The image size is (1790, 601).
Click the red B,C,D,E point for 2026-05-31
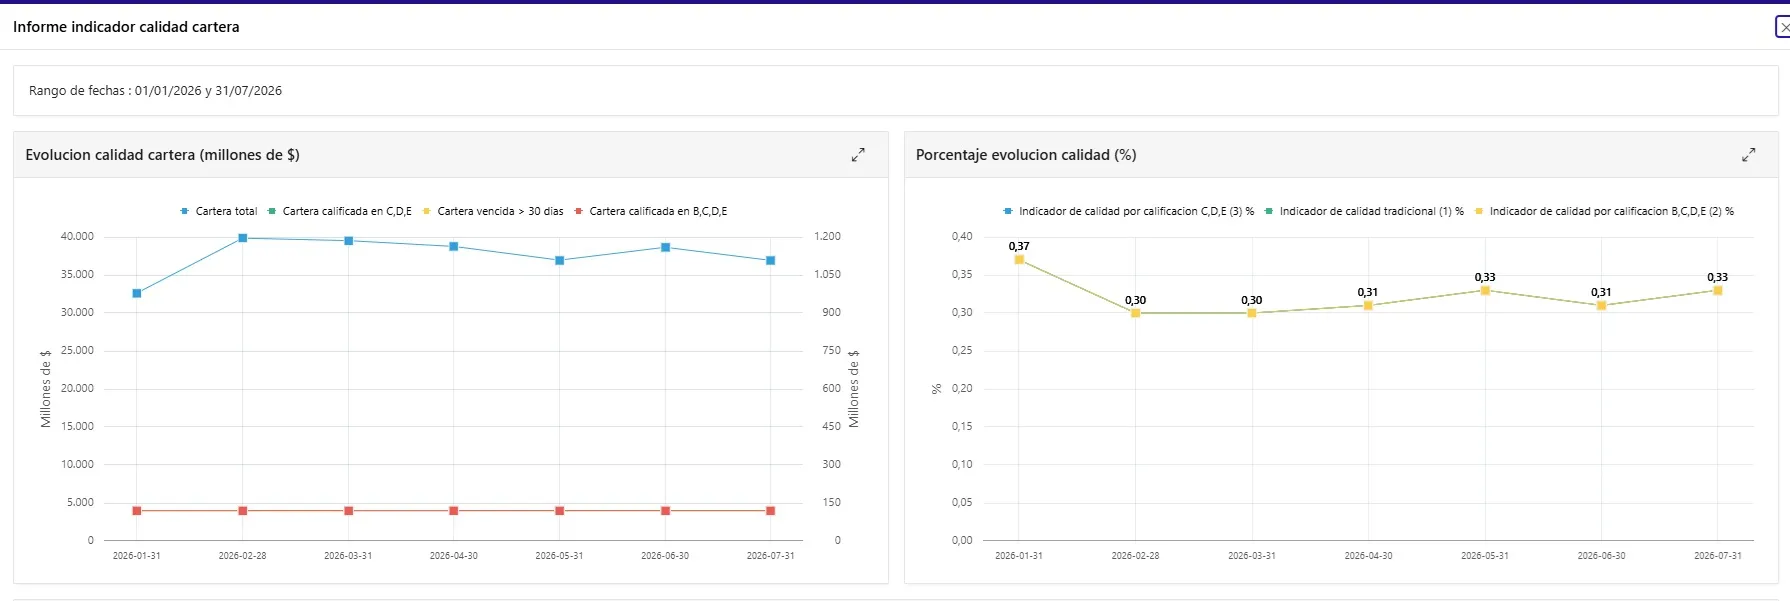(560, 511)
